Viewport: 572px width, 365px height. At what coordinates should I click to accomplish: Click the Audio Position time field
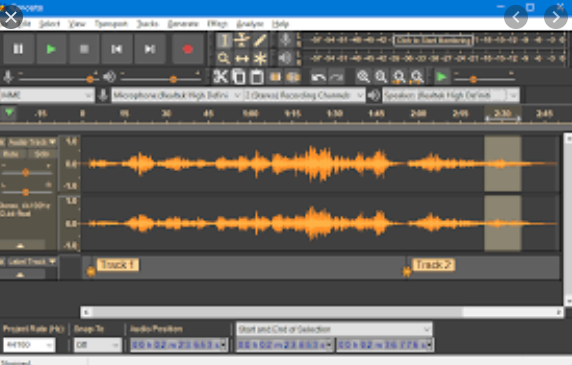click(x=179, y=345)
